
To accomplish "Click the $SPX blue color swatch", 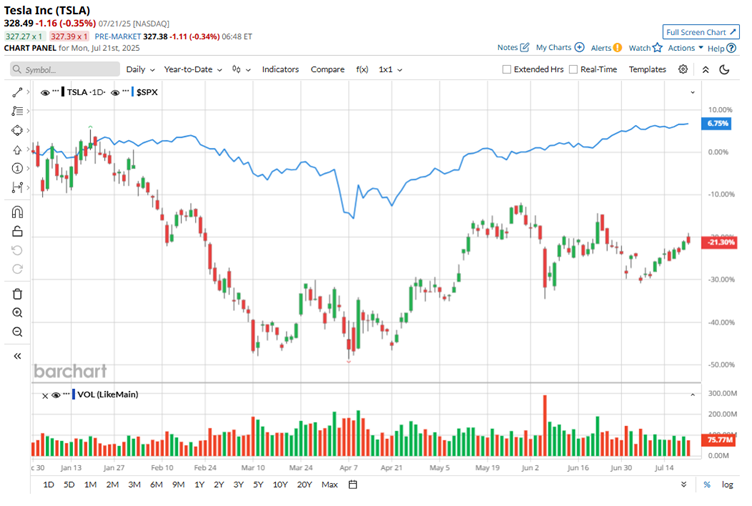I will pyautogui.click(x=132, y=92).
